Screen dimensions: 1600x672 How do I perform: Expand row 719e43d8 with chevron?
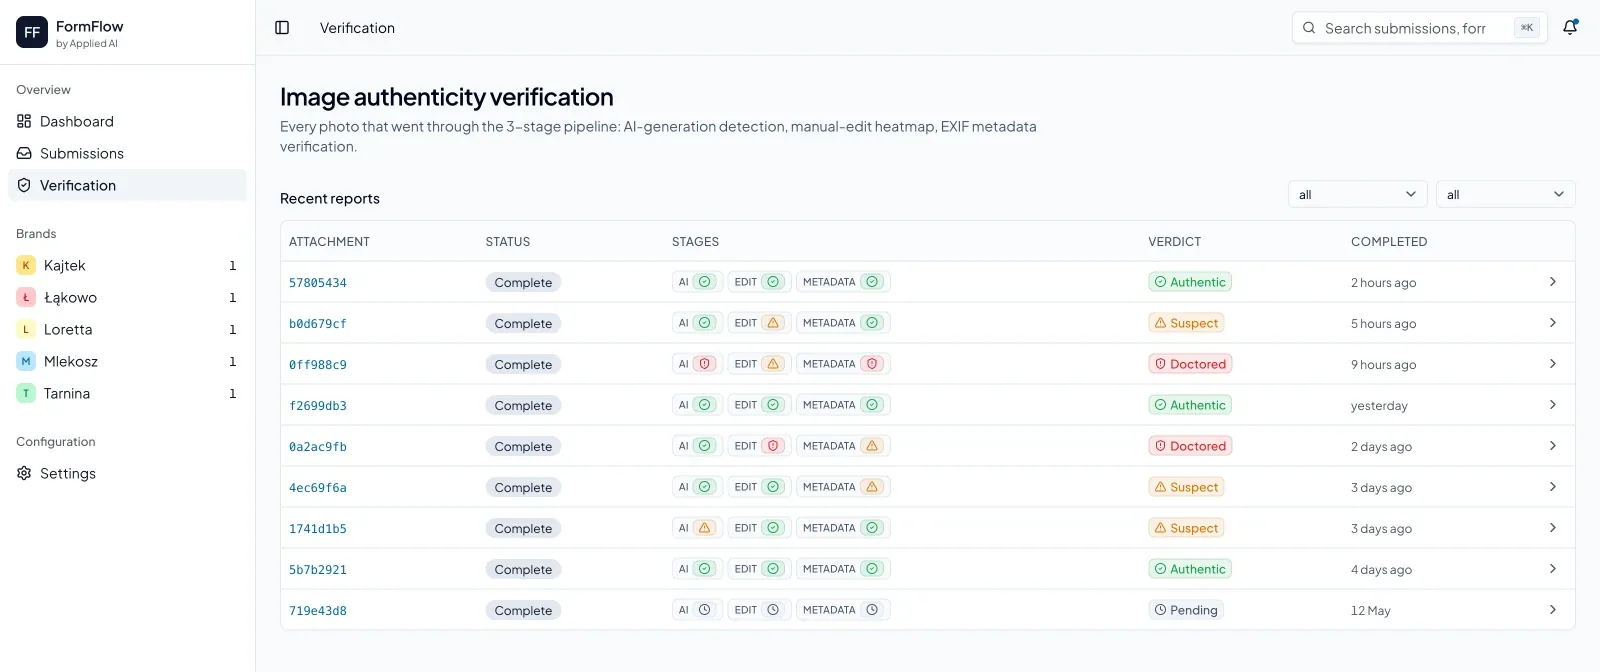pos(1553,610)
